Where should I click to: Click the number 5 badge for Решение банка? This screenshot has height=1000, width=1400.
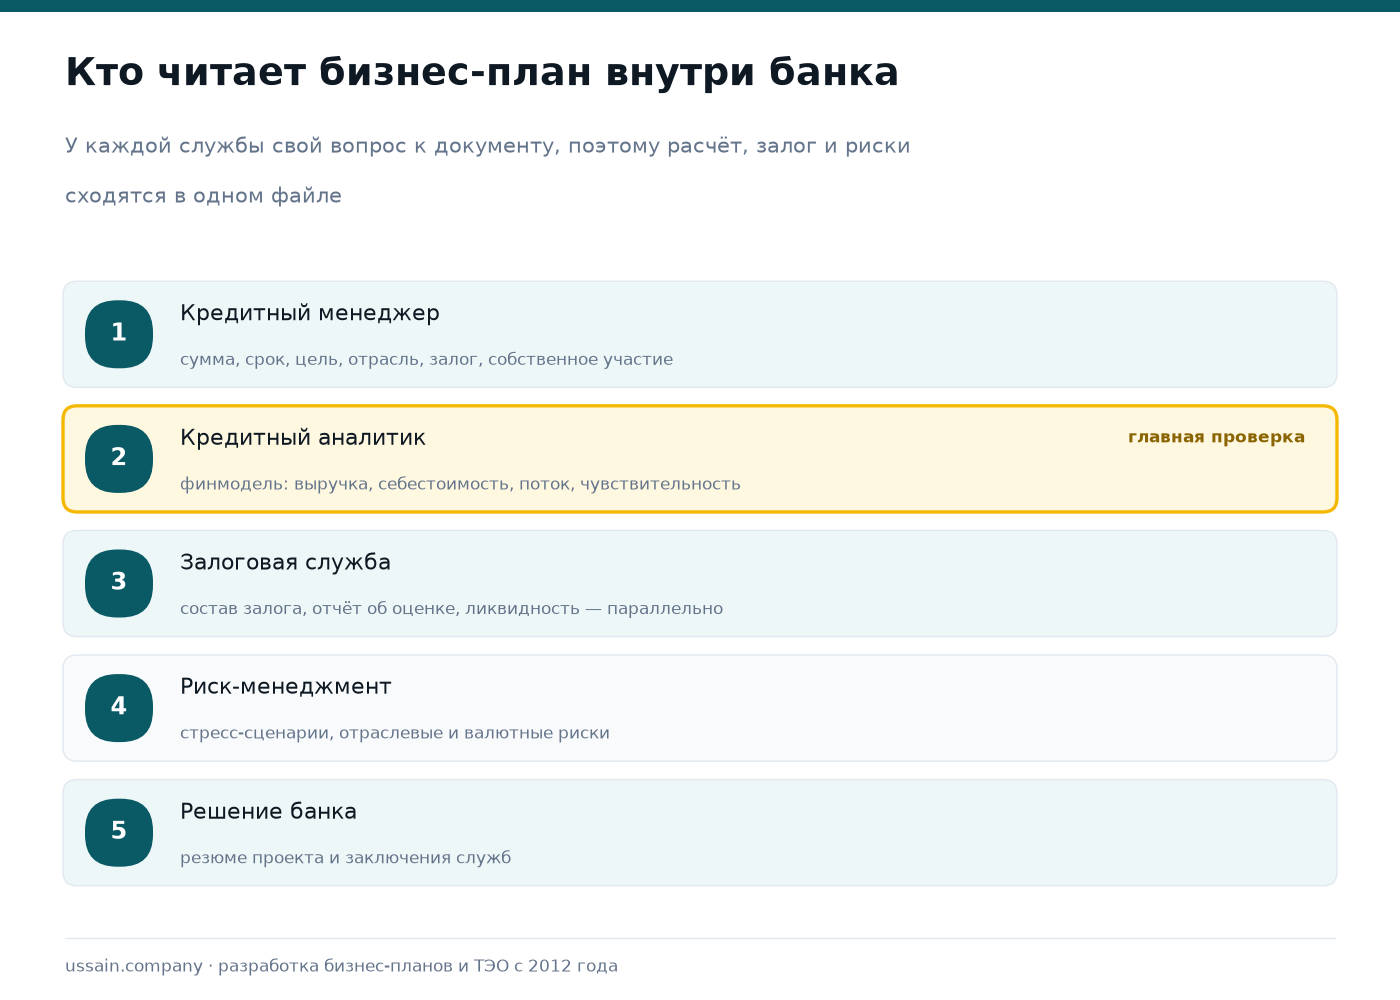pyautogui.click(x=119, y=832)
